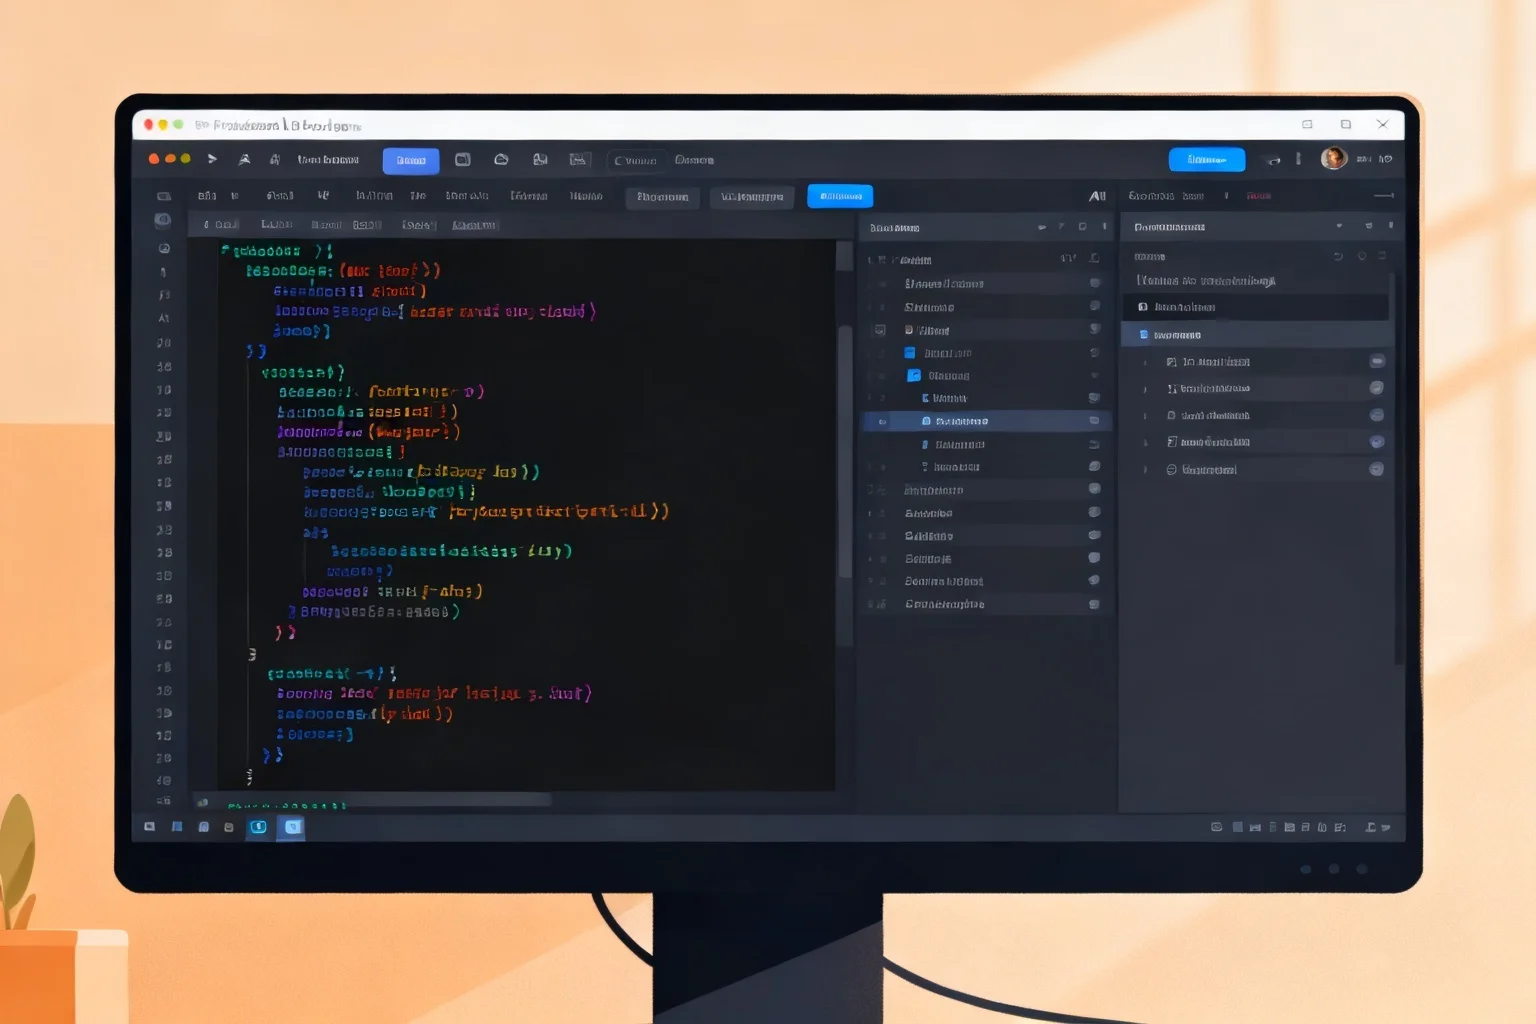Click the cloud icon in the top toolbar
The width and height of the screenshot is (1536, 1024).
click(501, 160)
